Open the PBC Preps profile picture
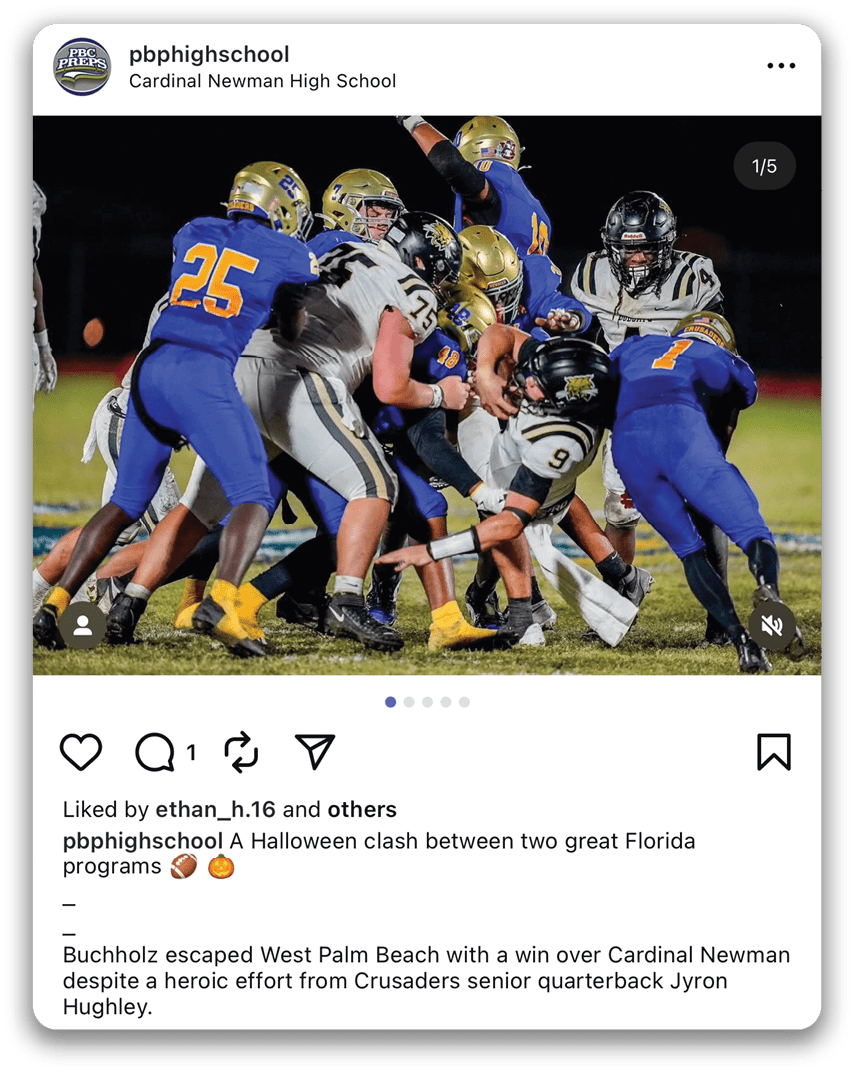 click(82, 66)
